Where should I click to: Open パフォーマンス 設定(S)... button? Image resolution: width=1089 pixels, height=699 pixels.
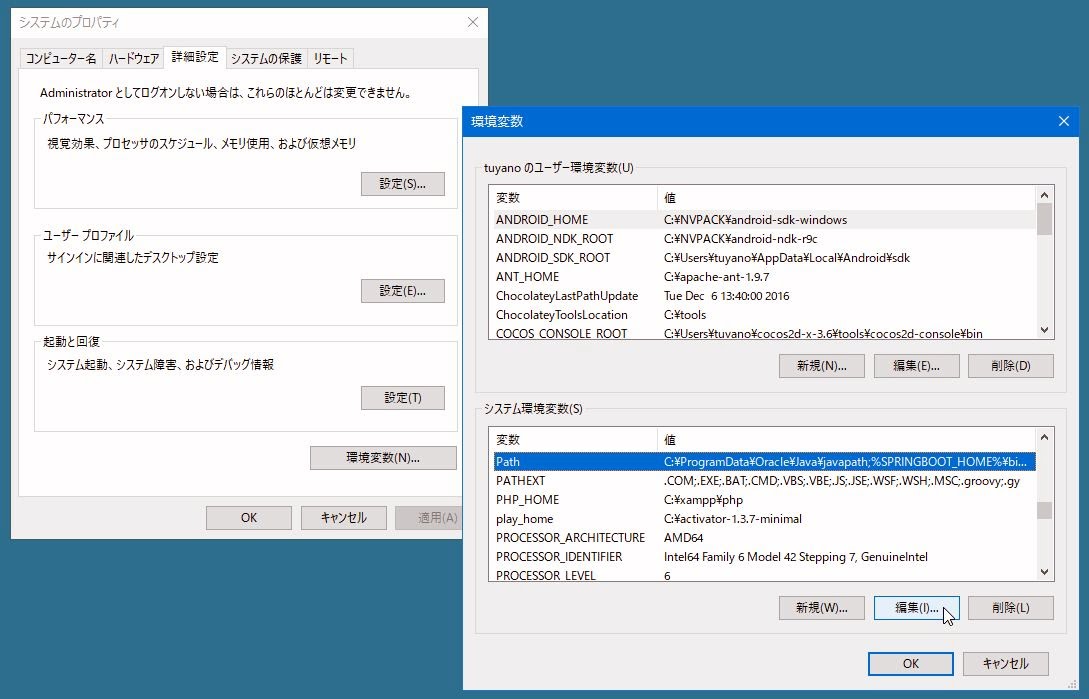click(x=402, y=184)
